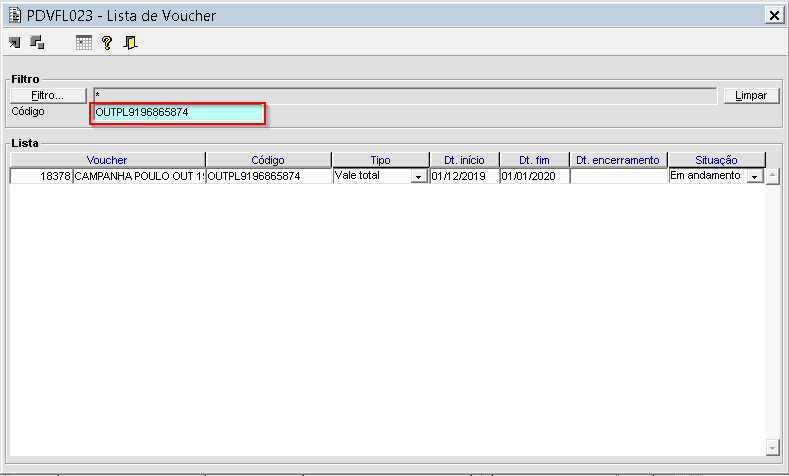
Task: Click the Dt. início column header
Action: coord(464,160)
